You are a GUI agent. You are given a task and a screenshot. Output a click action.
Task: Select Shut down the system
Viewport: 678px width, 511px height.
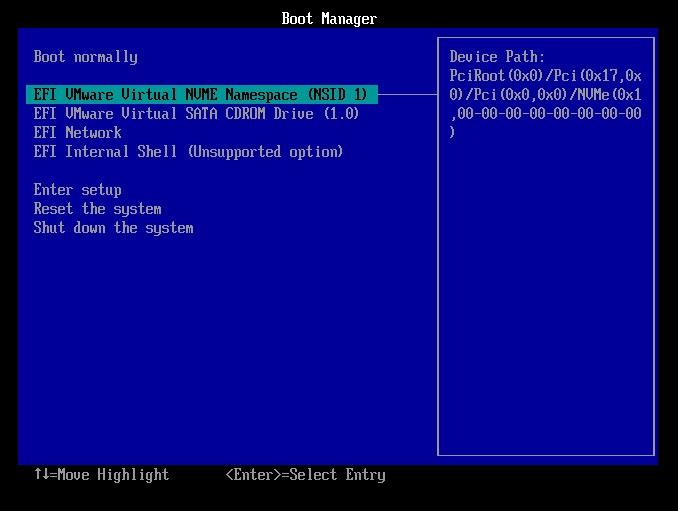point(113,228)
